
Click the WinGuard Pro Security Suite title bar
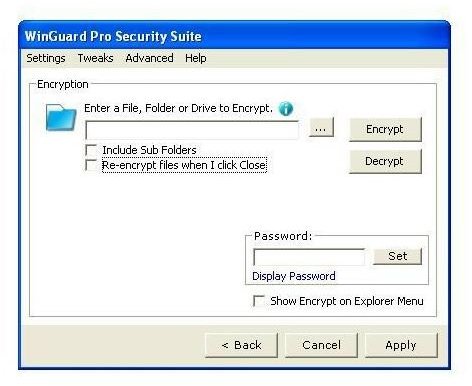[234, 36]
